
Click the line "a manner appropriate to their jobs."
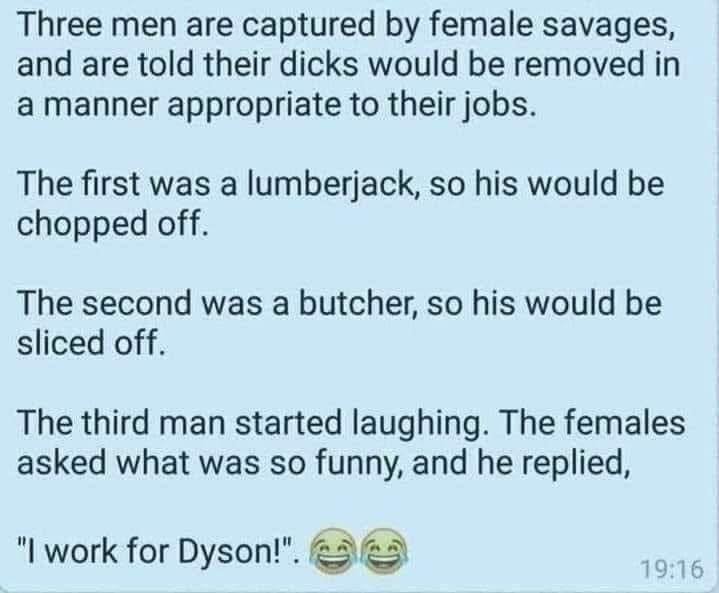(x=277, y=106)
